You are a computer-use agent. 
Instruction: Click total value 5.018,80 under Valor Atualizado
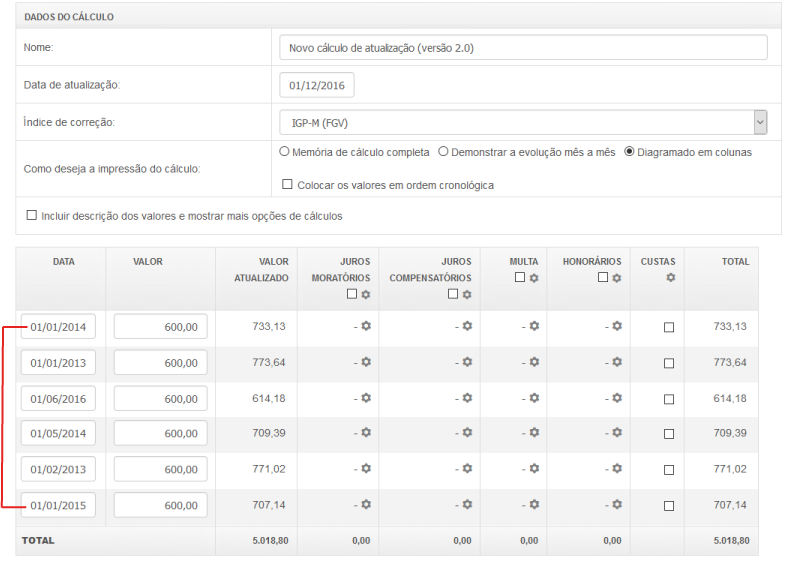tap(270, 540)
